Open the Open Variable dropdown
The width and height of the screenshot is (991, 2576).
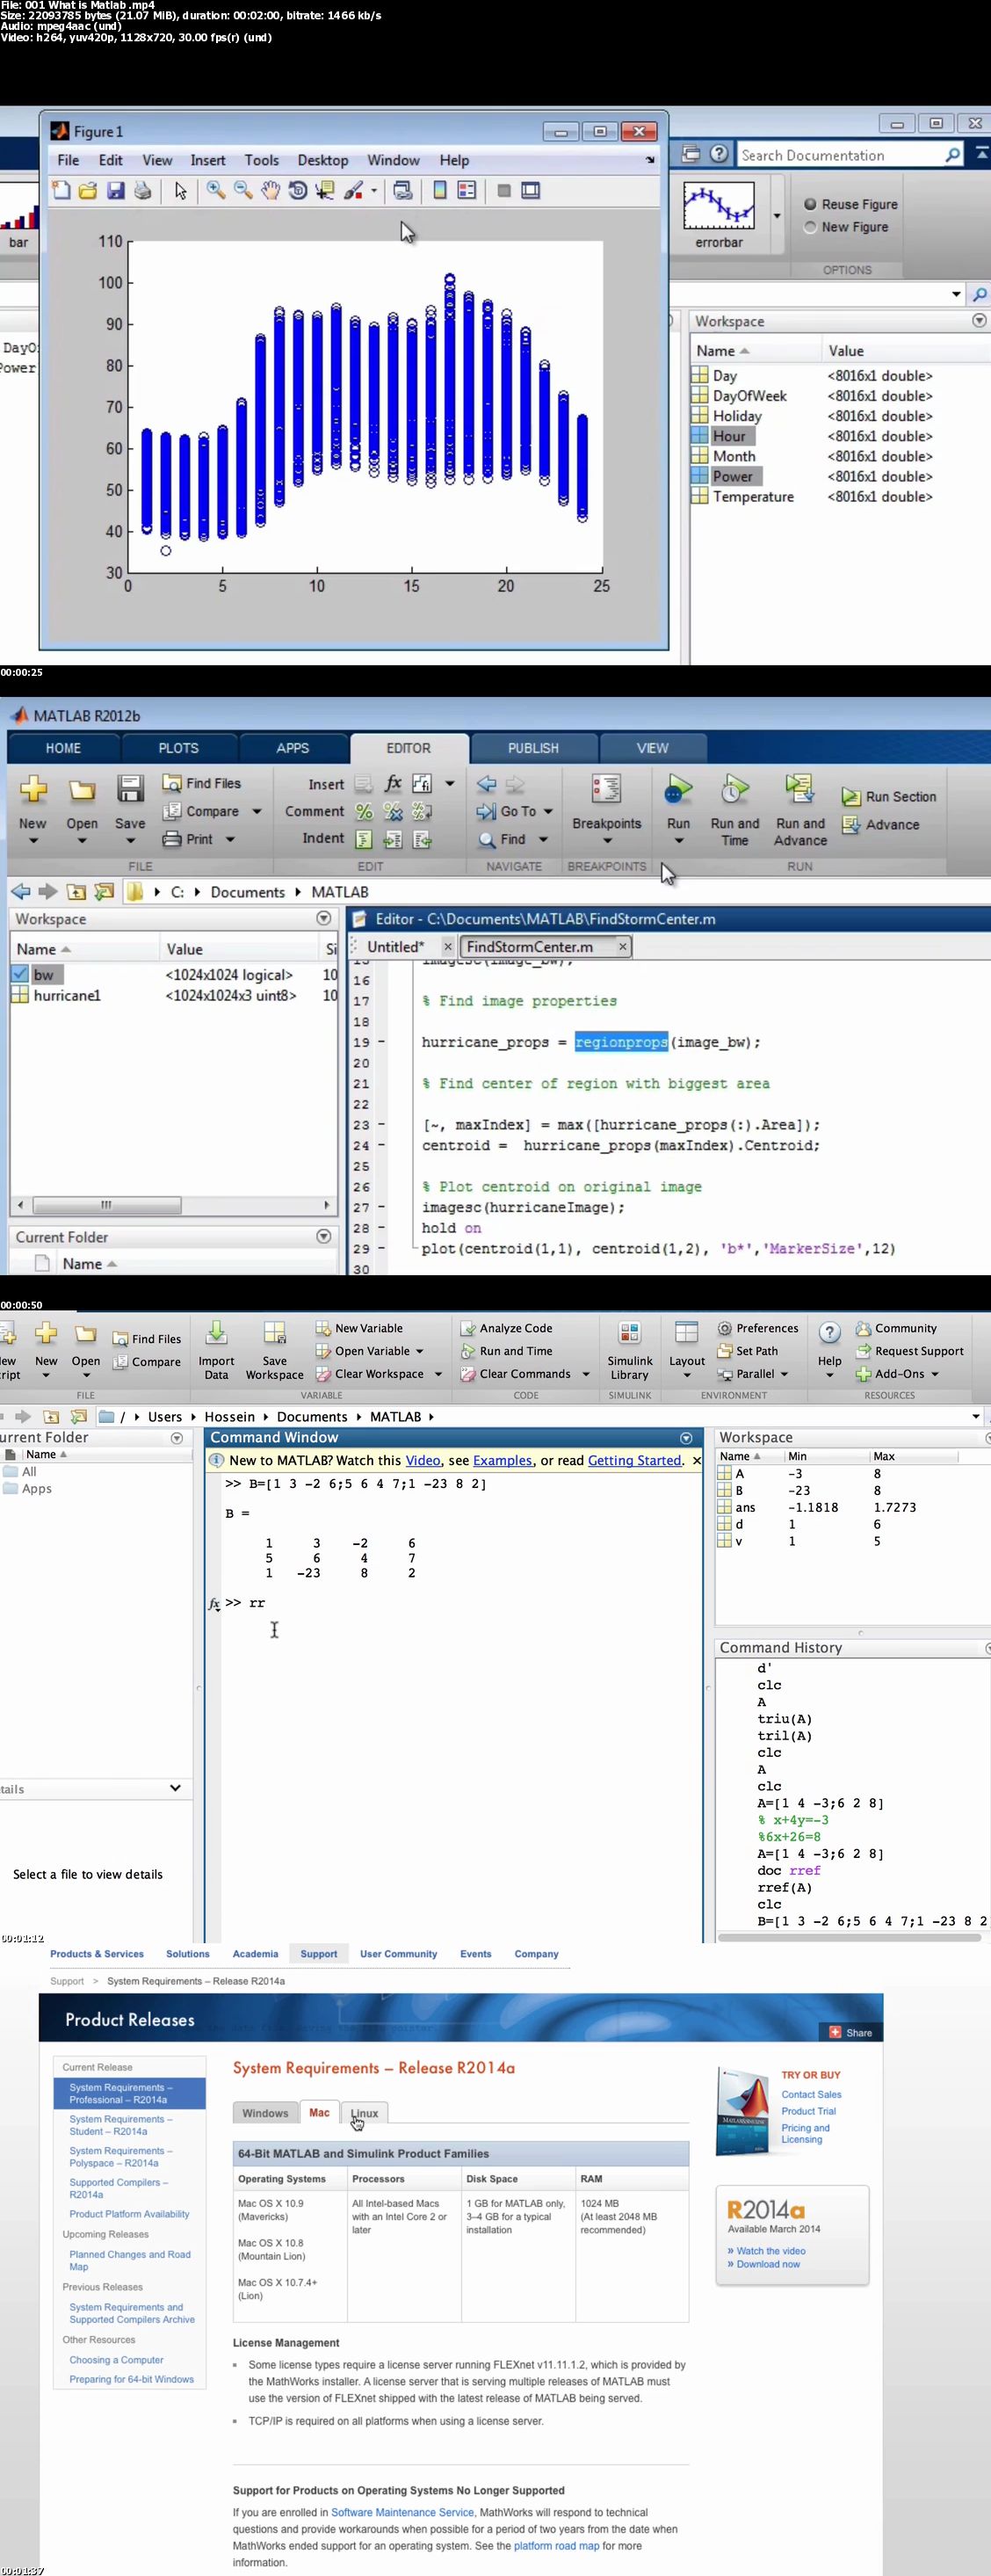click(419, 1351)
